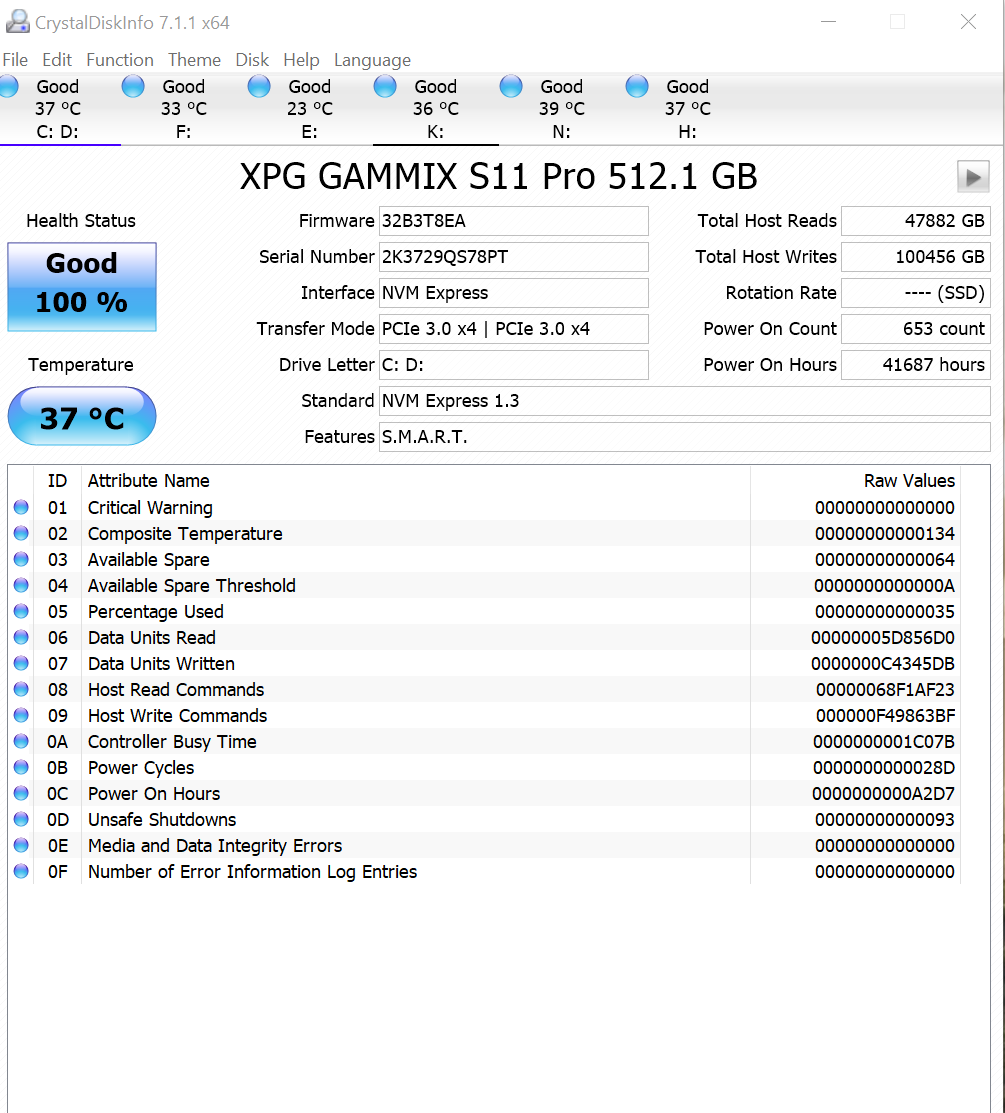Open the Function menu
The width and height of the screenshot is (1005, 1113).
tap(120, 60)
